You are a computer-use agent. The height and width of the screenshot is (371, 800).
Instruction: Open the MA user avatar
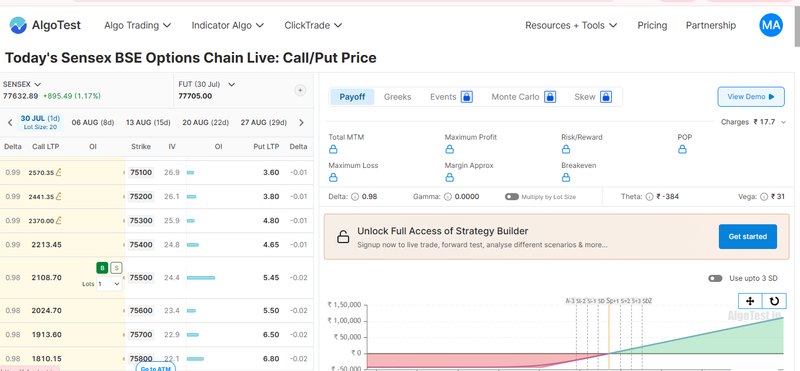point(770,25)
